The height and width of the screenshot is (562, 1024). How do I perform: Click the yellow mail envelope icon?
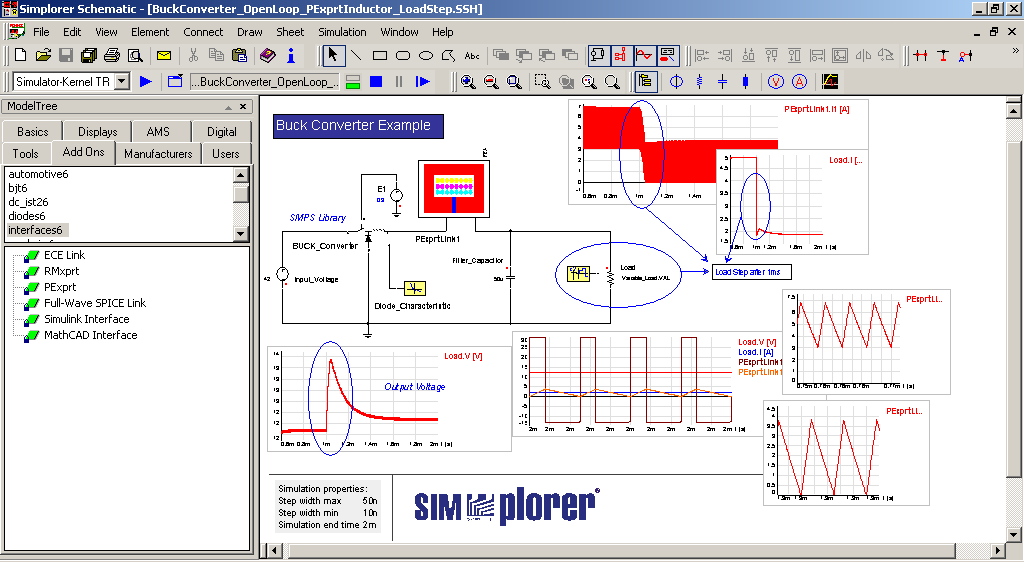[164, 55]
